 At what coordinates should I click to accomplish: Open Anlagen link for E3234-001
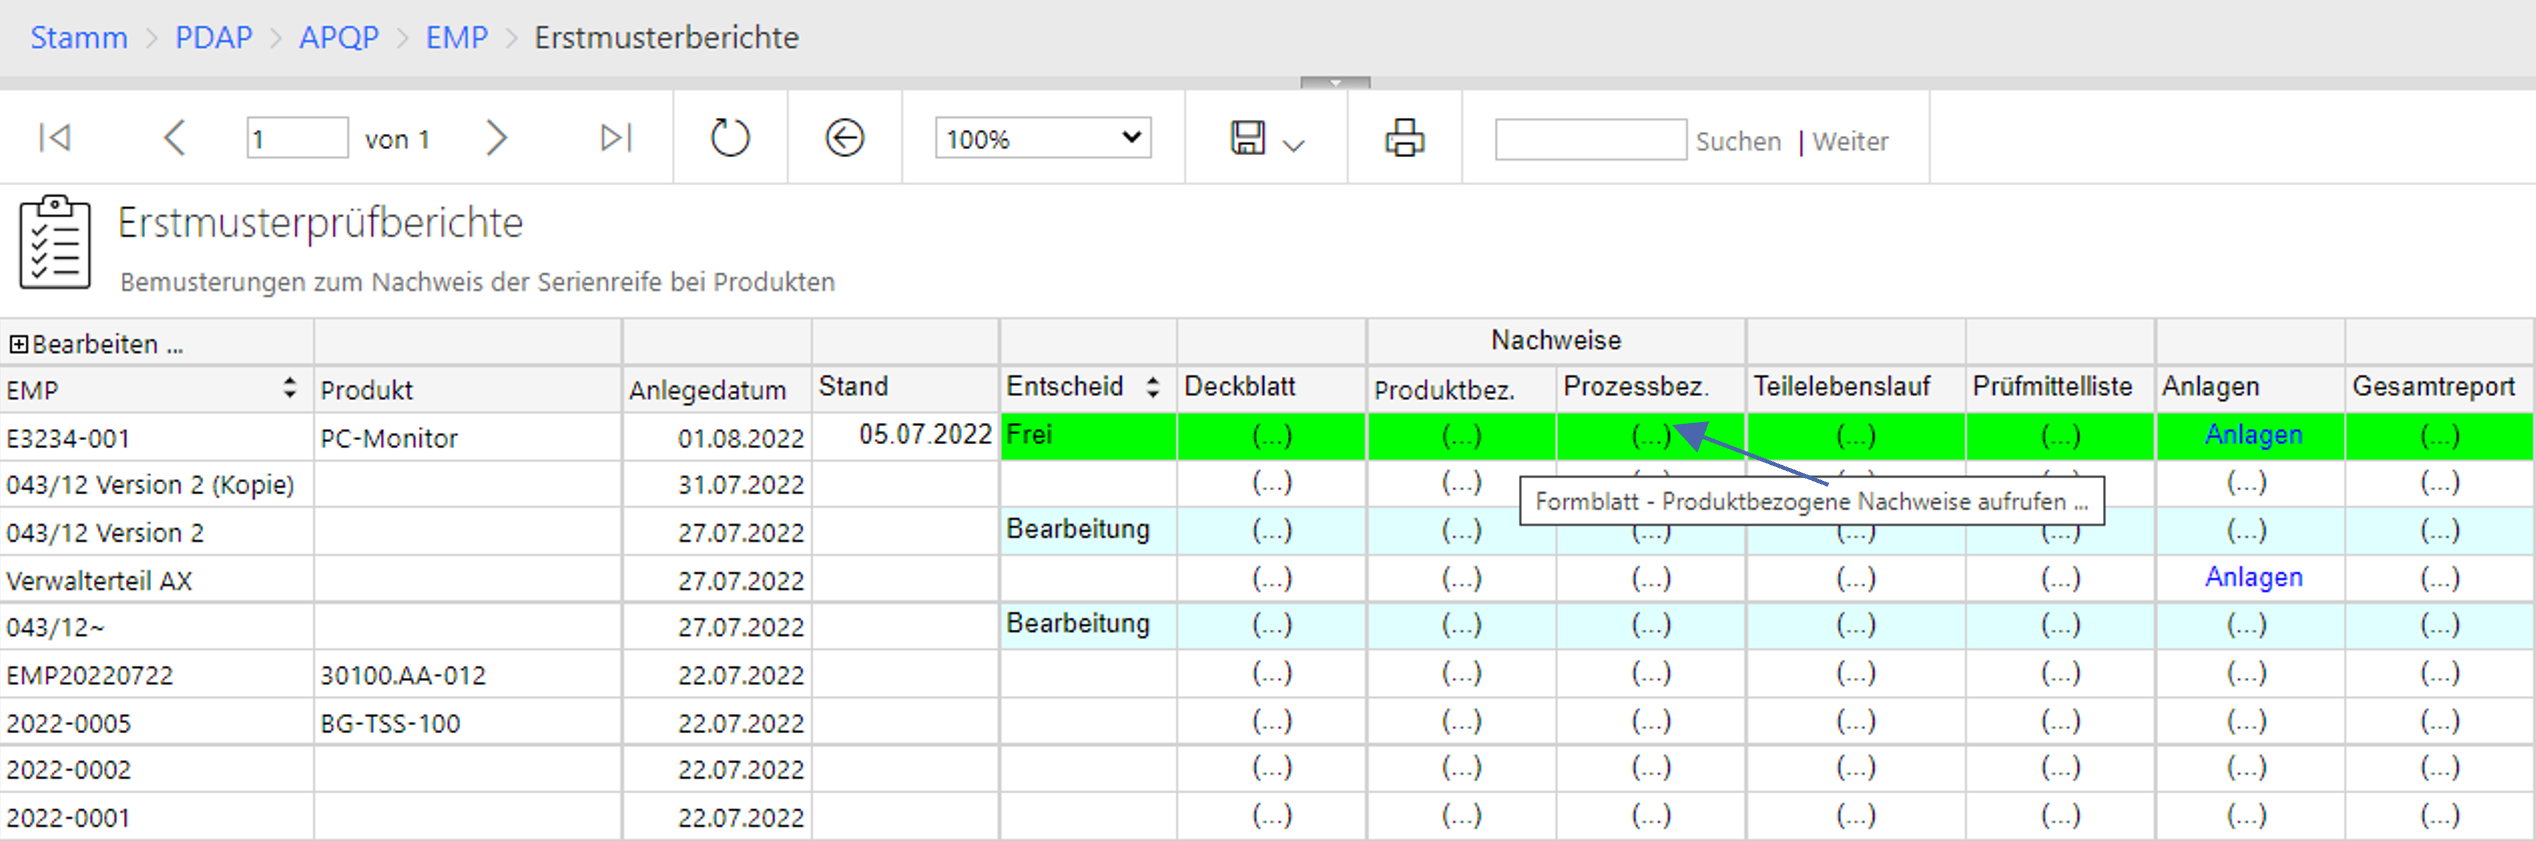tap(2253, 435)
